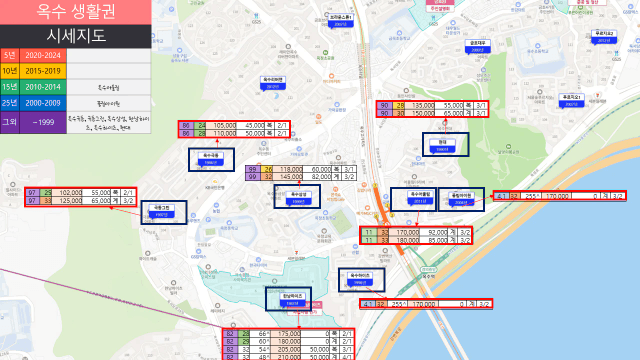Select the 극동그린 map marker

click(162, 211)
